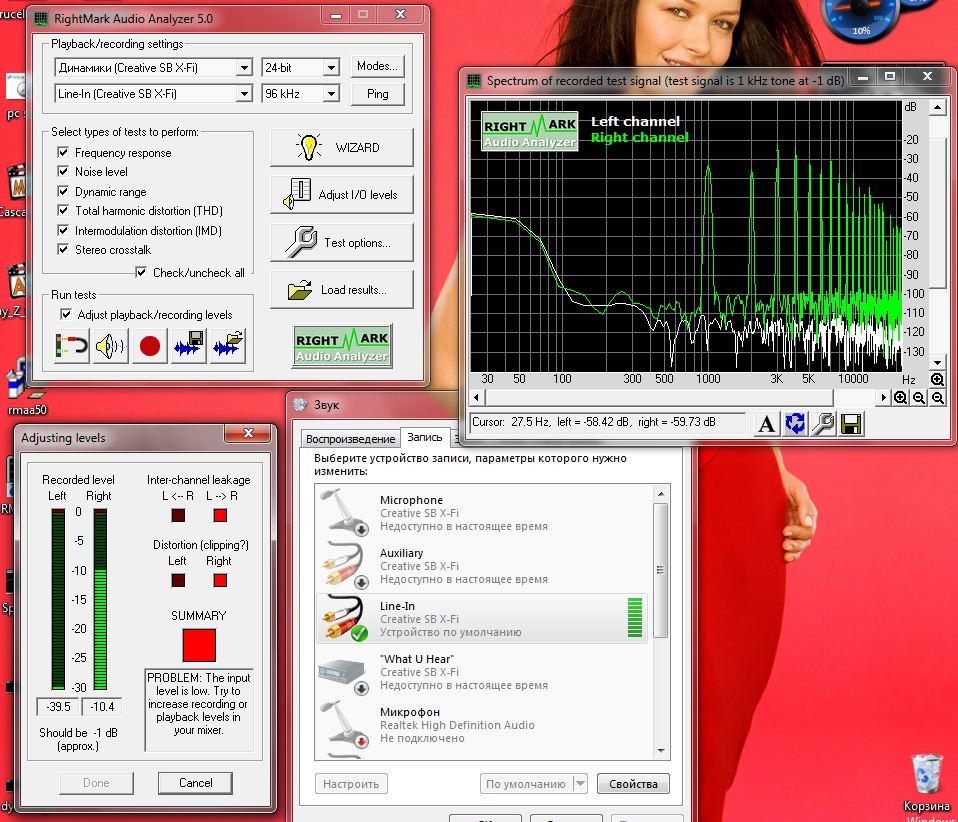The image size is (958, 822).
Task: Click the Load results button
Action: click(x=342, y=290)
